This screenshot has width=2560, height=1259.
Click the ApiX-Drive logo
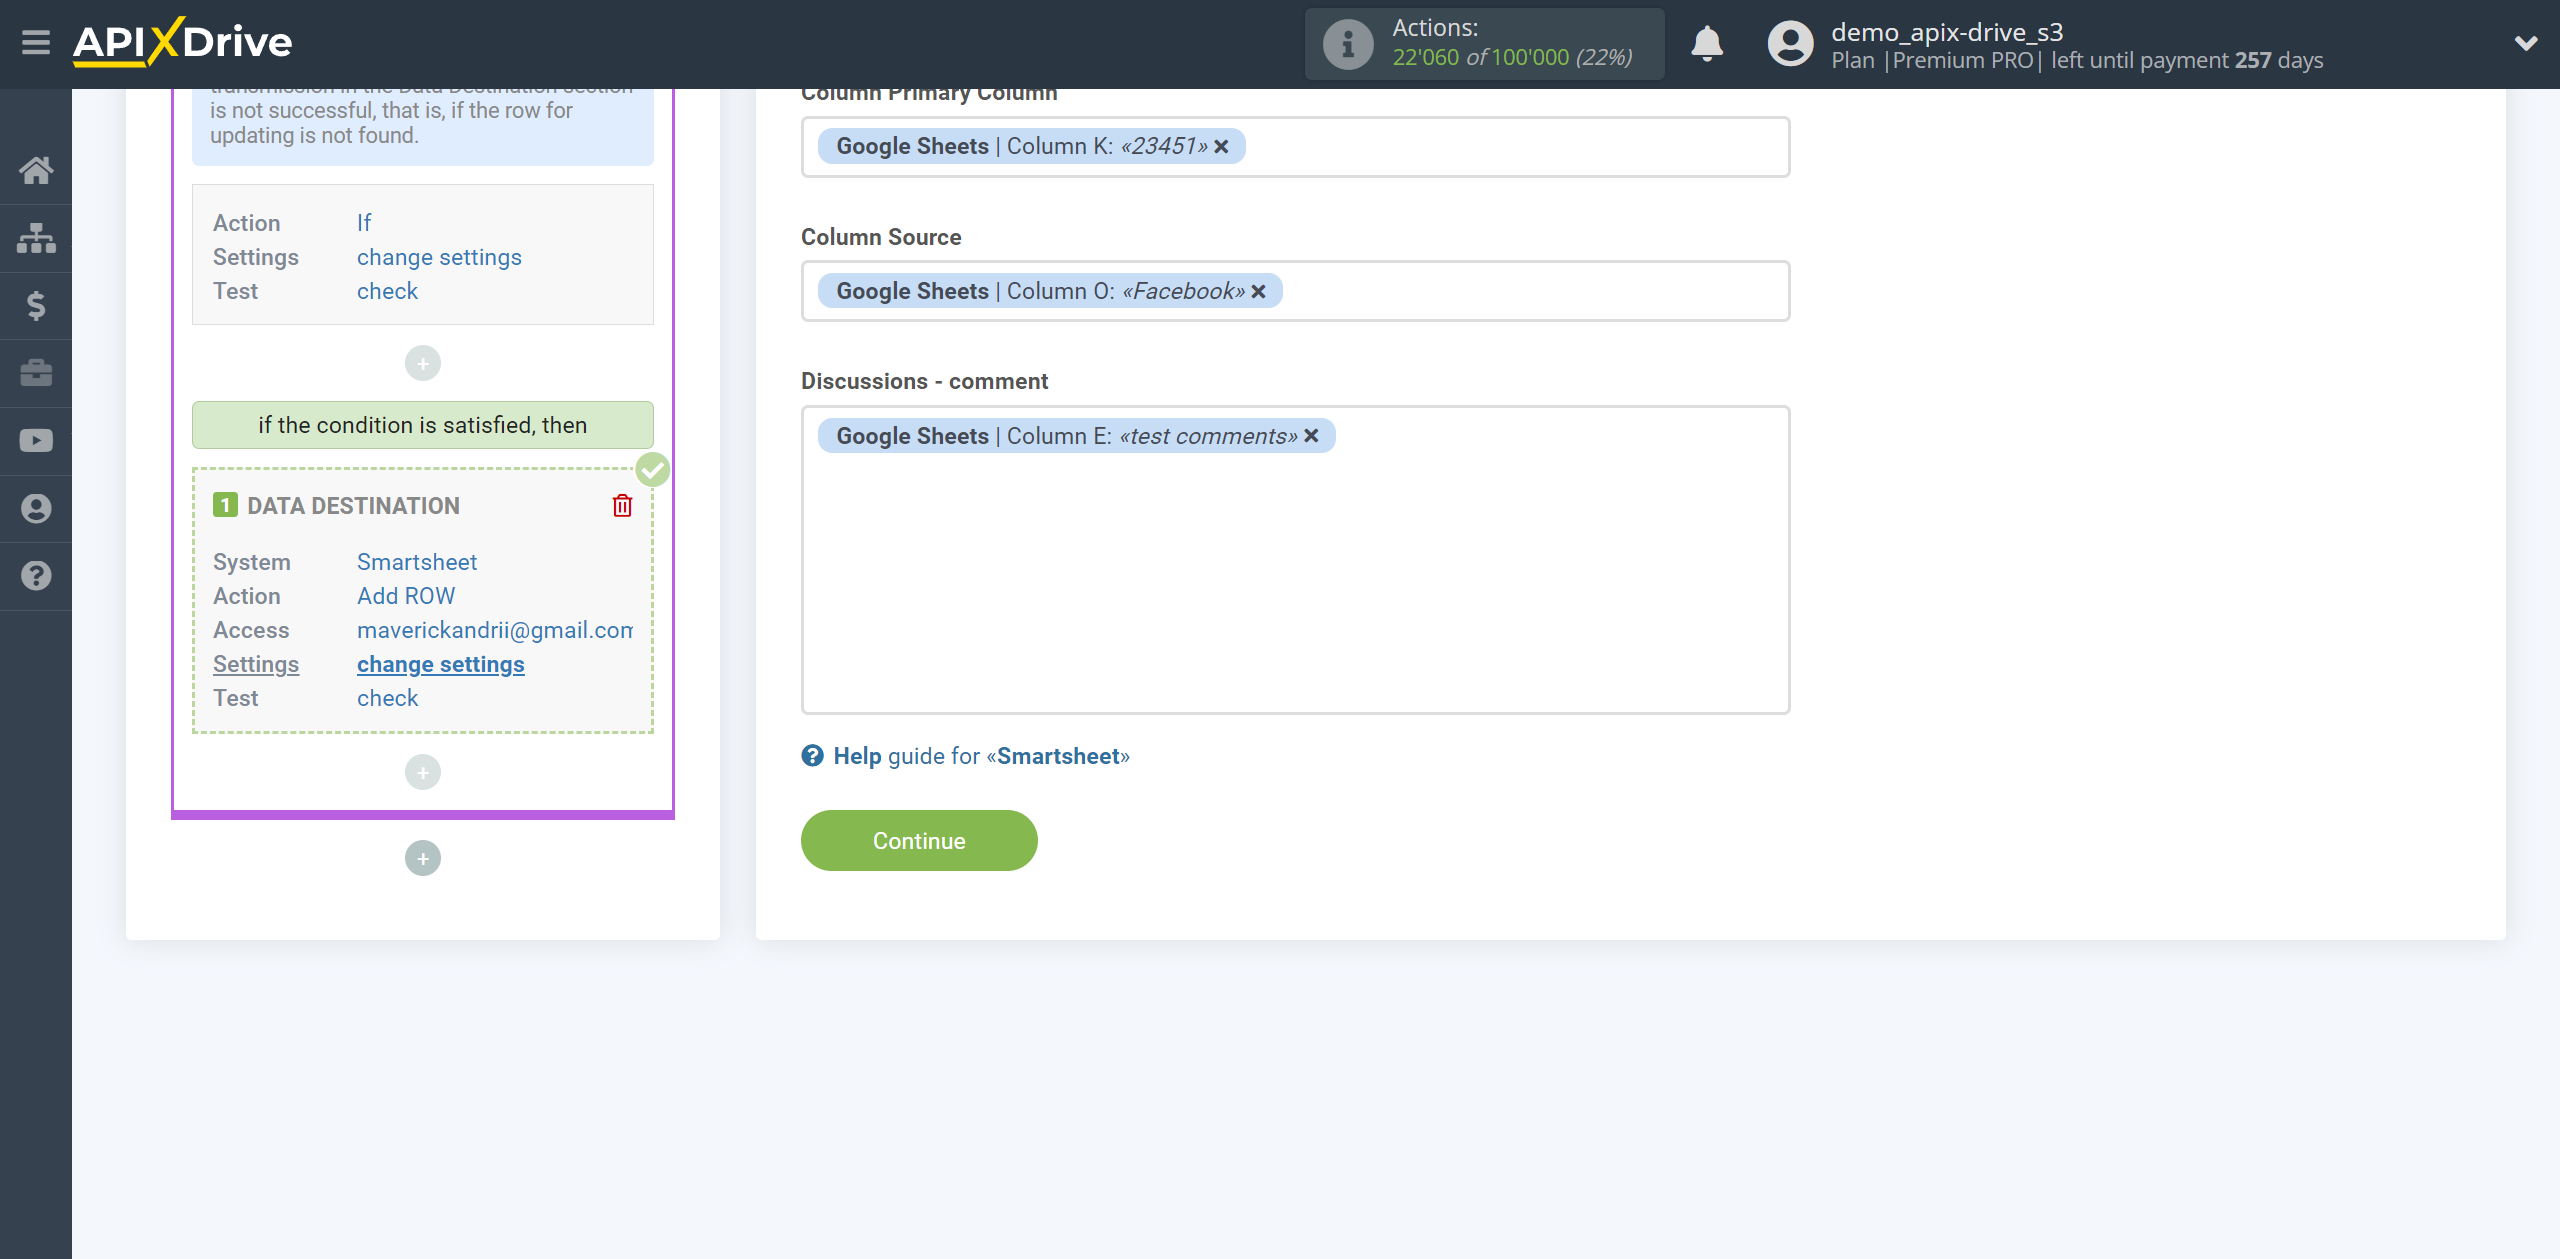click(x=183, y=42)
